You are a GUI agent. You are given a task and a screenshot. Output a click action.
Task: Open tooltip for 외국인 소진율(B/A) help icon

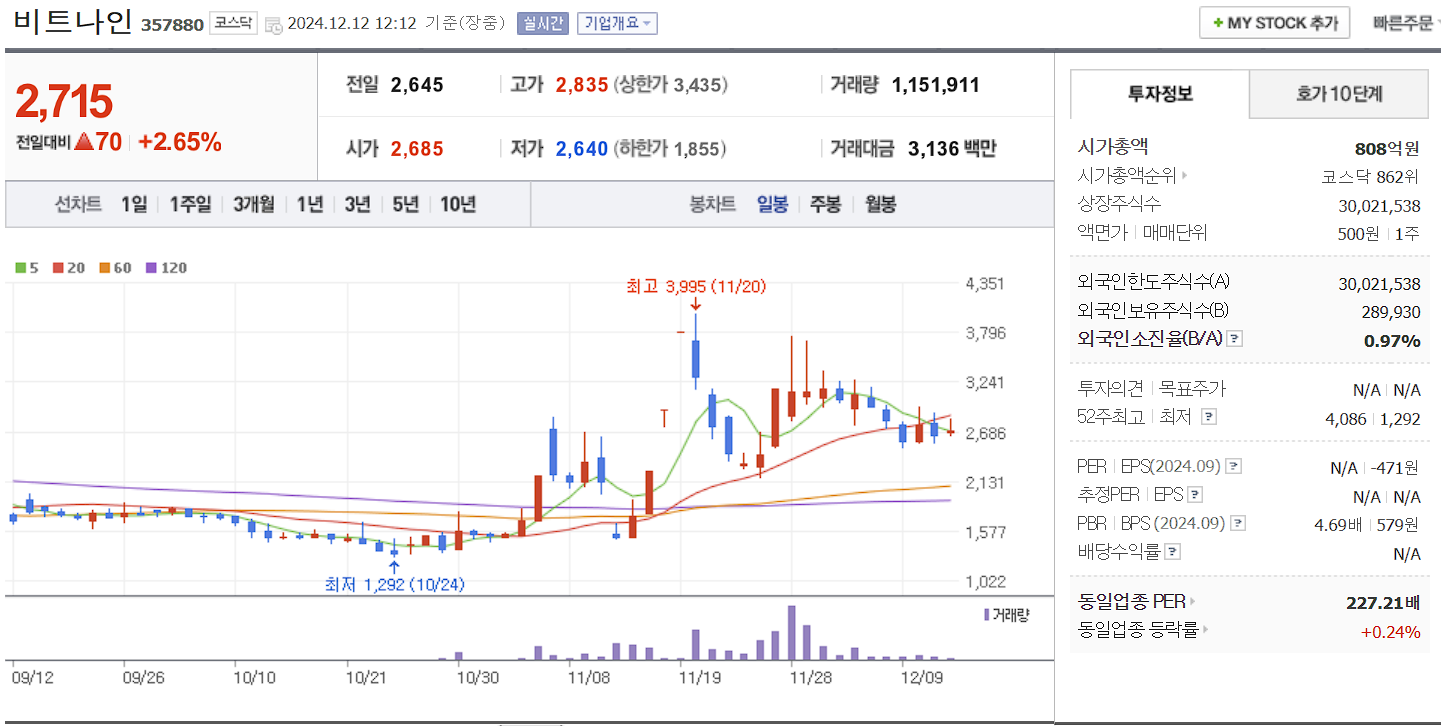(x=1235, y=339)
